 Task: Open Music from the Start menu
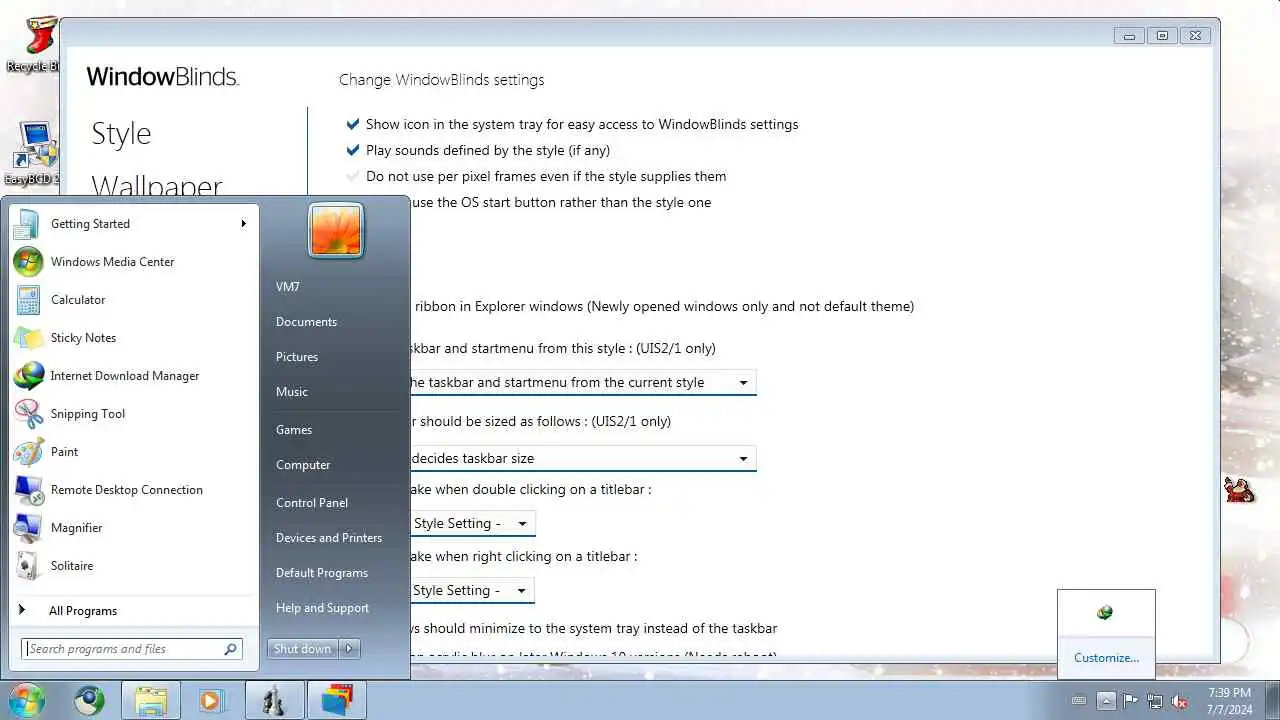[292, 392]
